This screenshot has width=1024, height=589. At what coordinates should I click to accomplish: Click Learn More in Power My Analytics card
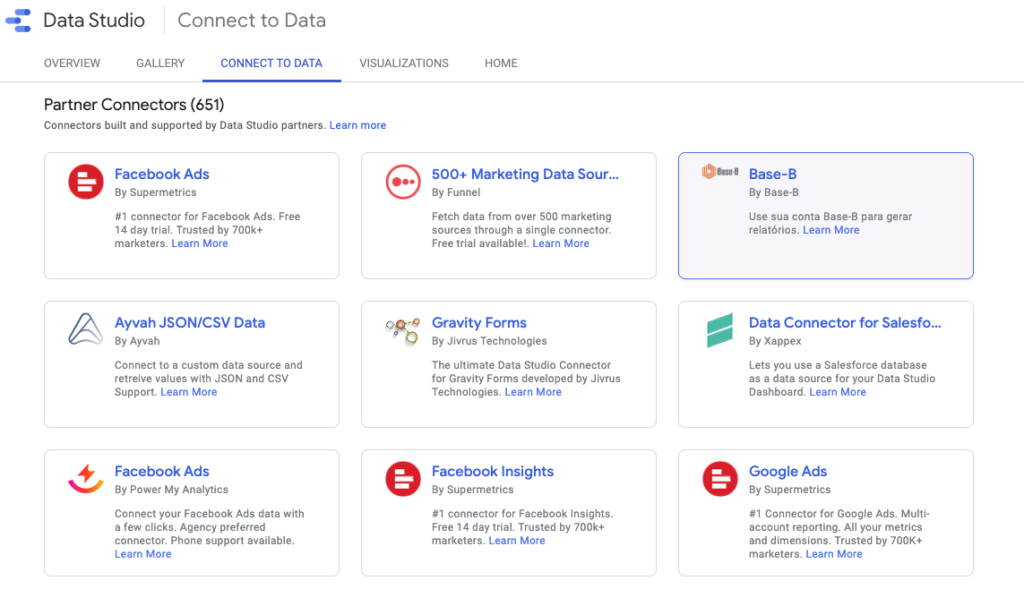[143, 554]
